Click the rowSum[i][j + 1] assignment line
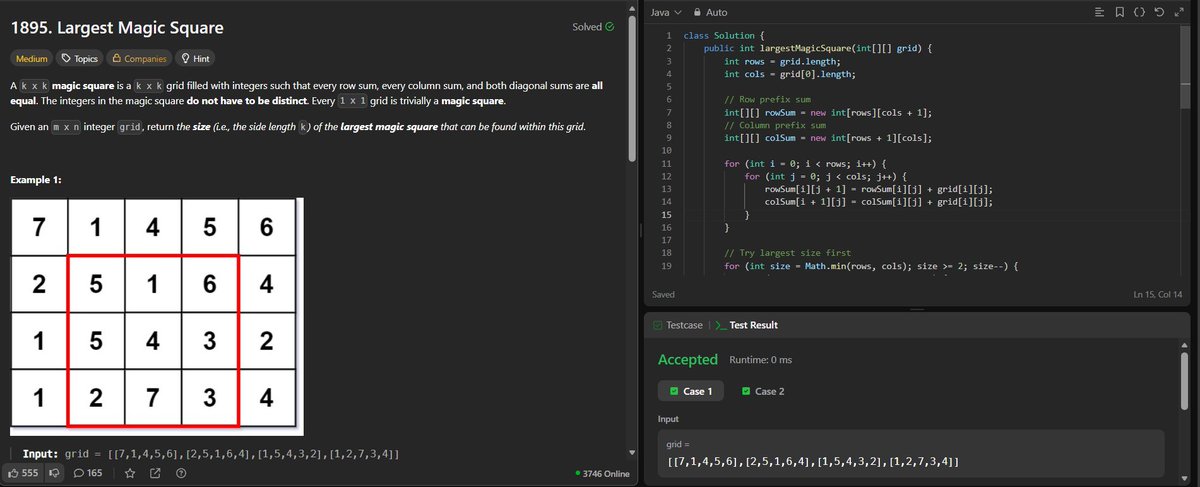 pos(880,188)
